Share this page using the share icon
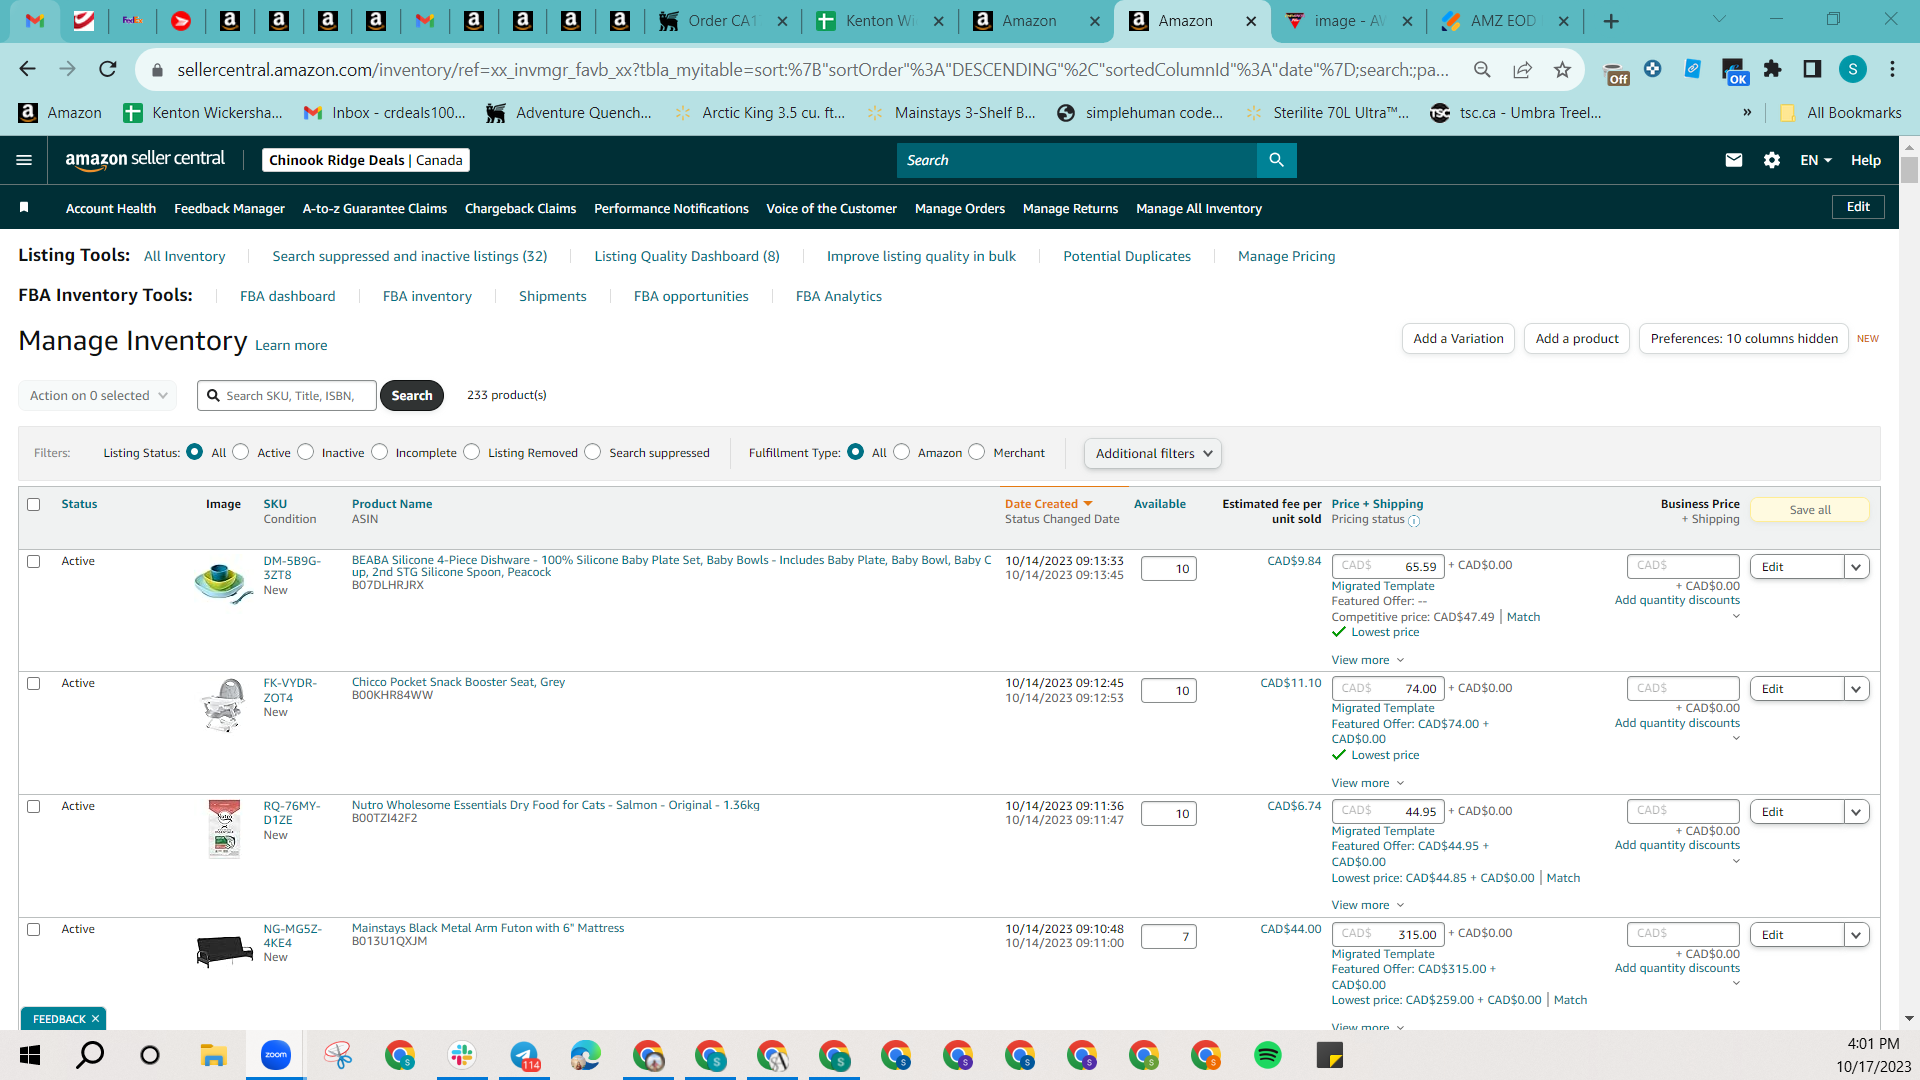 1522,69
